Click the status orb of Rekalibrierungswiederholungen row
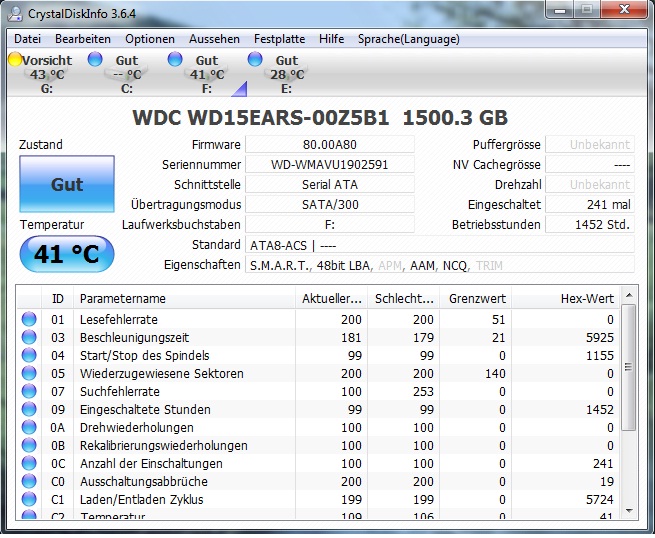 pos(29,445)
